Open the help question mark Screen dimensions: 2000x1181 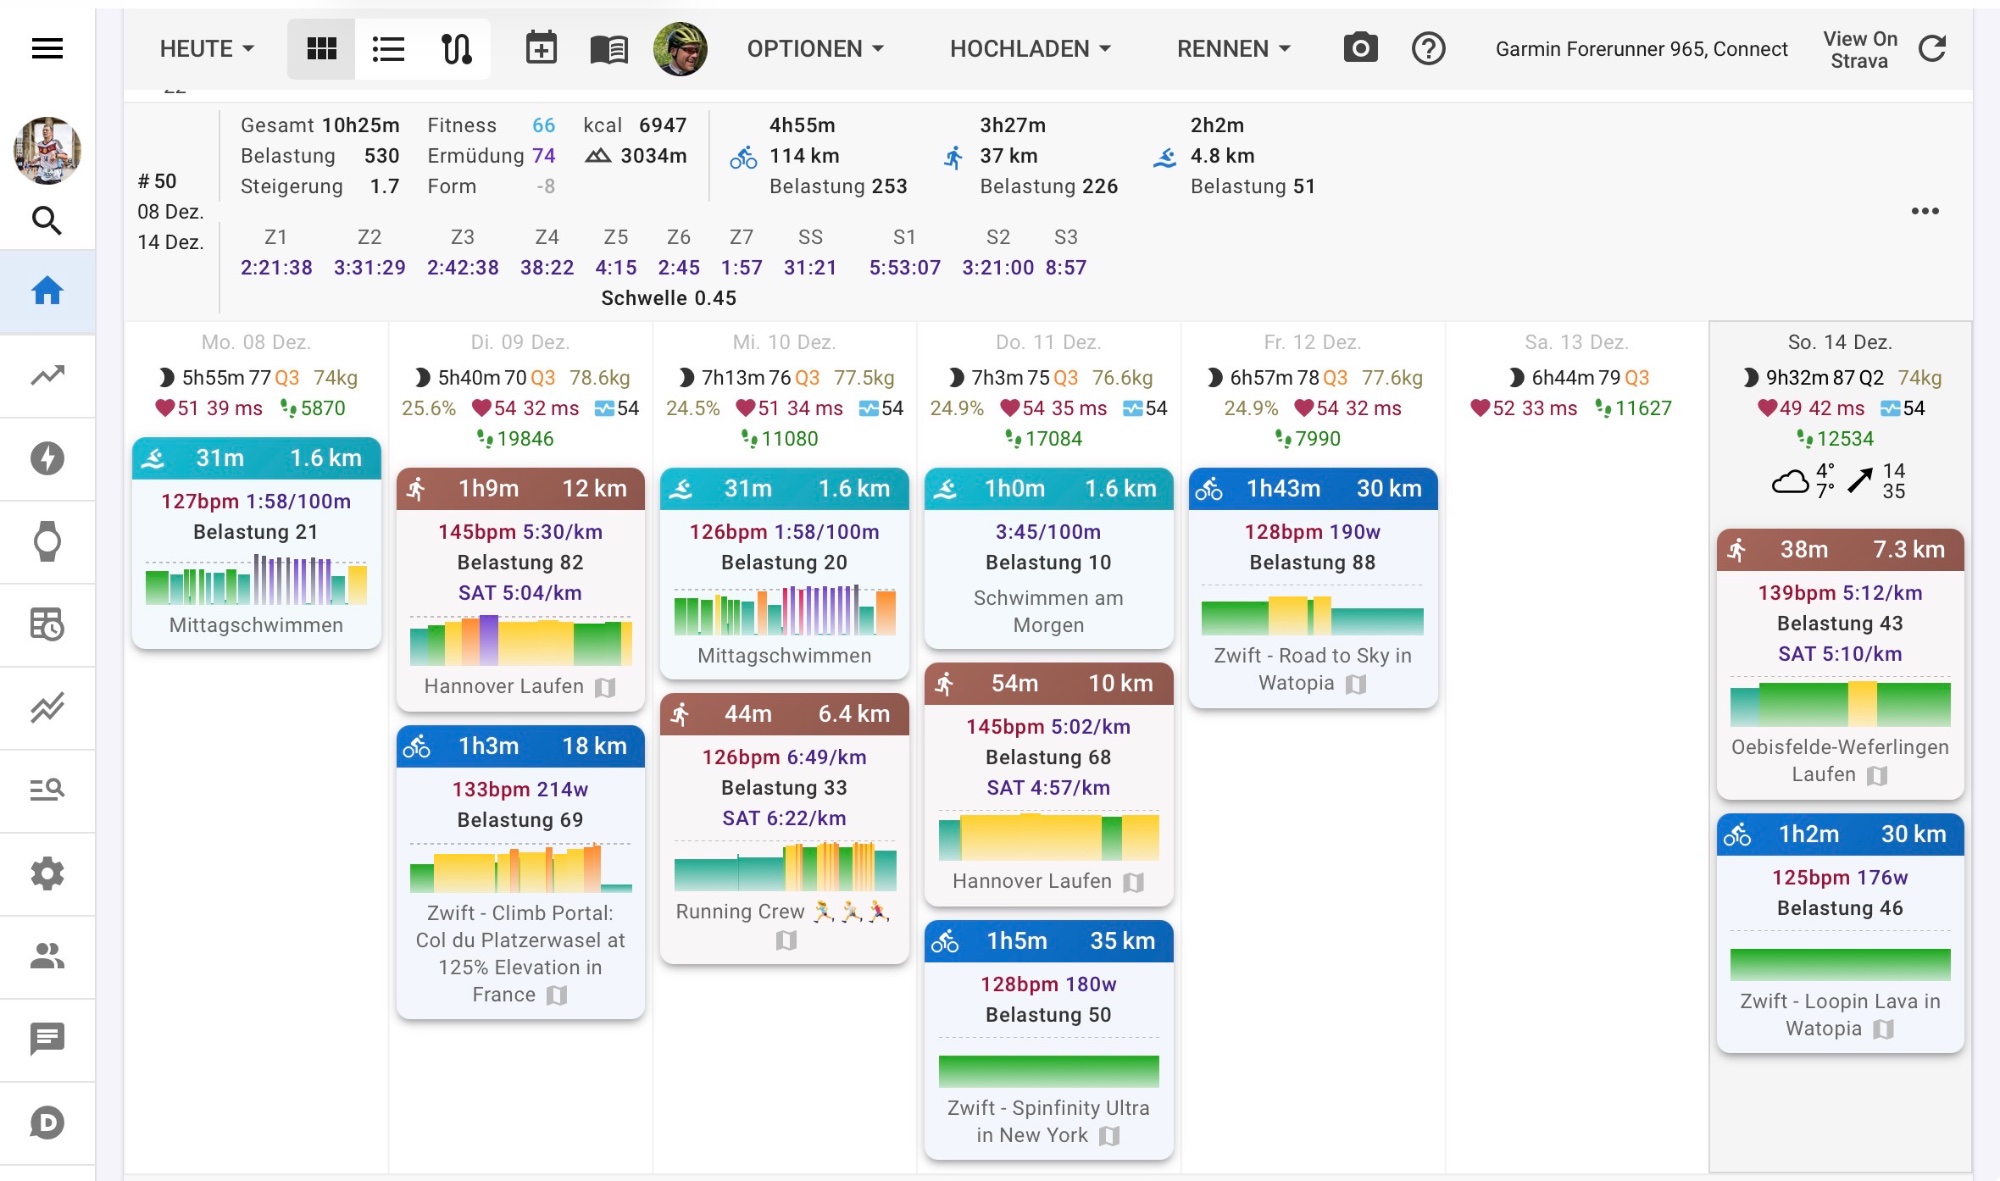[x=1428, y=48]
